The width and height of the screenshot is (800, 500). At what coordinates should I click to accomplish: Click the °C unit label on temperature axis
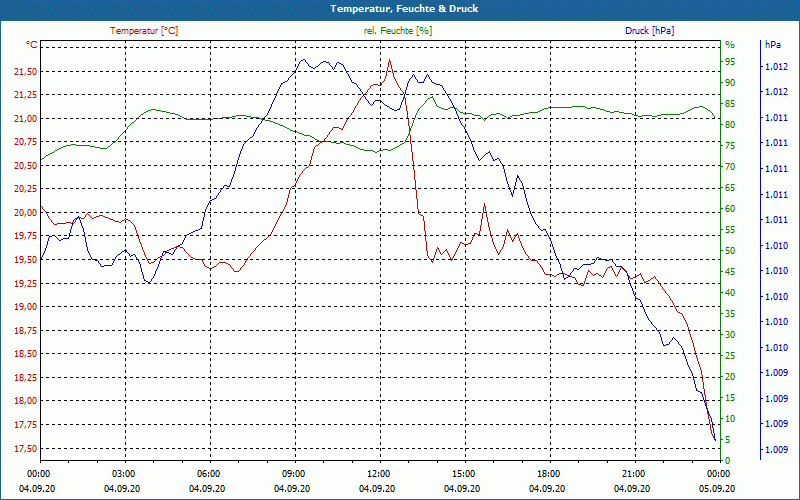(x=32, y=45)
